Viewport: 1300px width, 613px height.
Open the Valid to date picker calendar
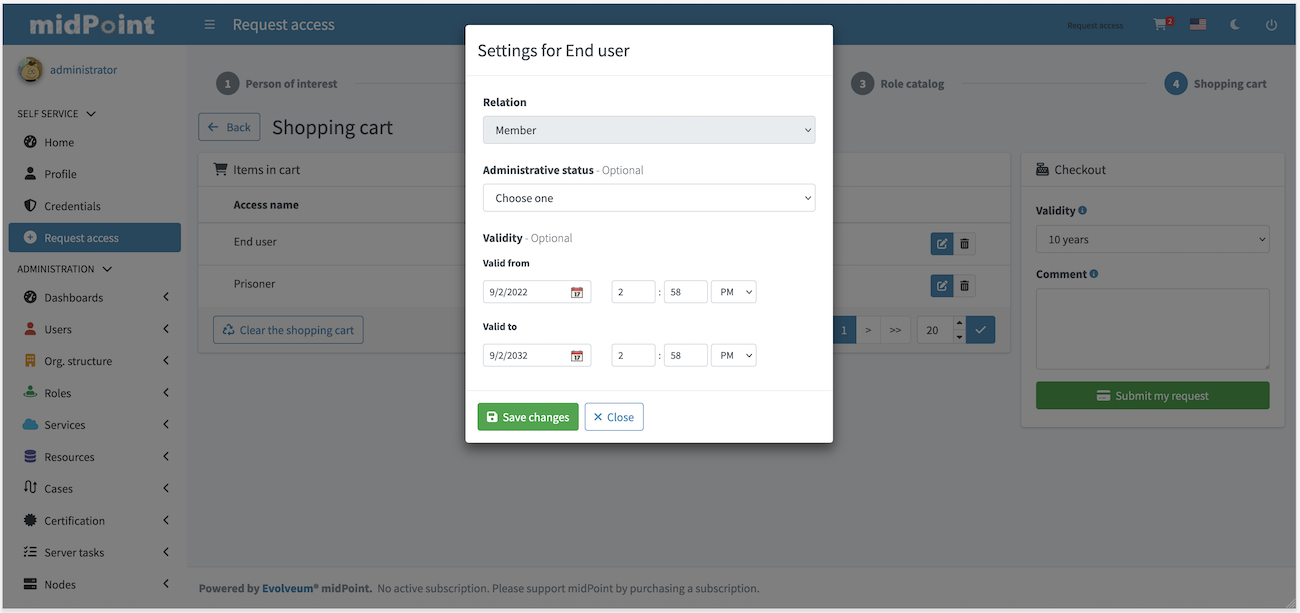pyautogui.click(x=578, y=355)
